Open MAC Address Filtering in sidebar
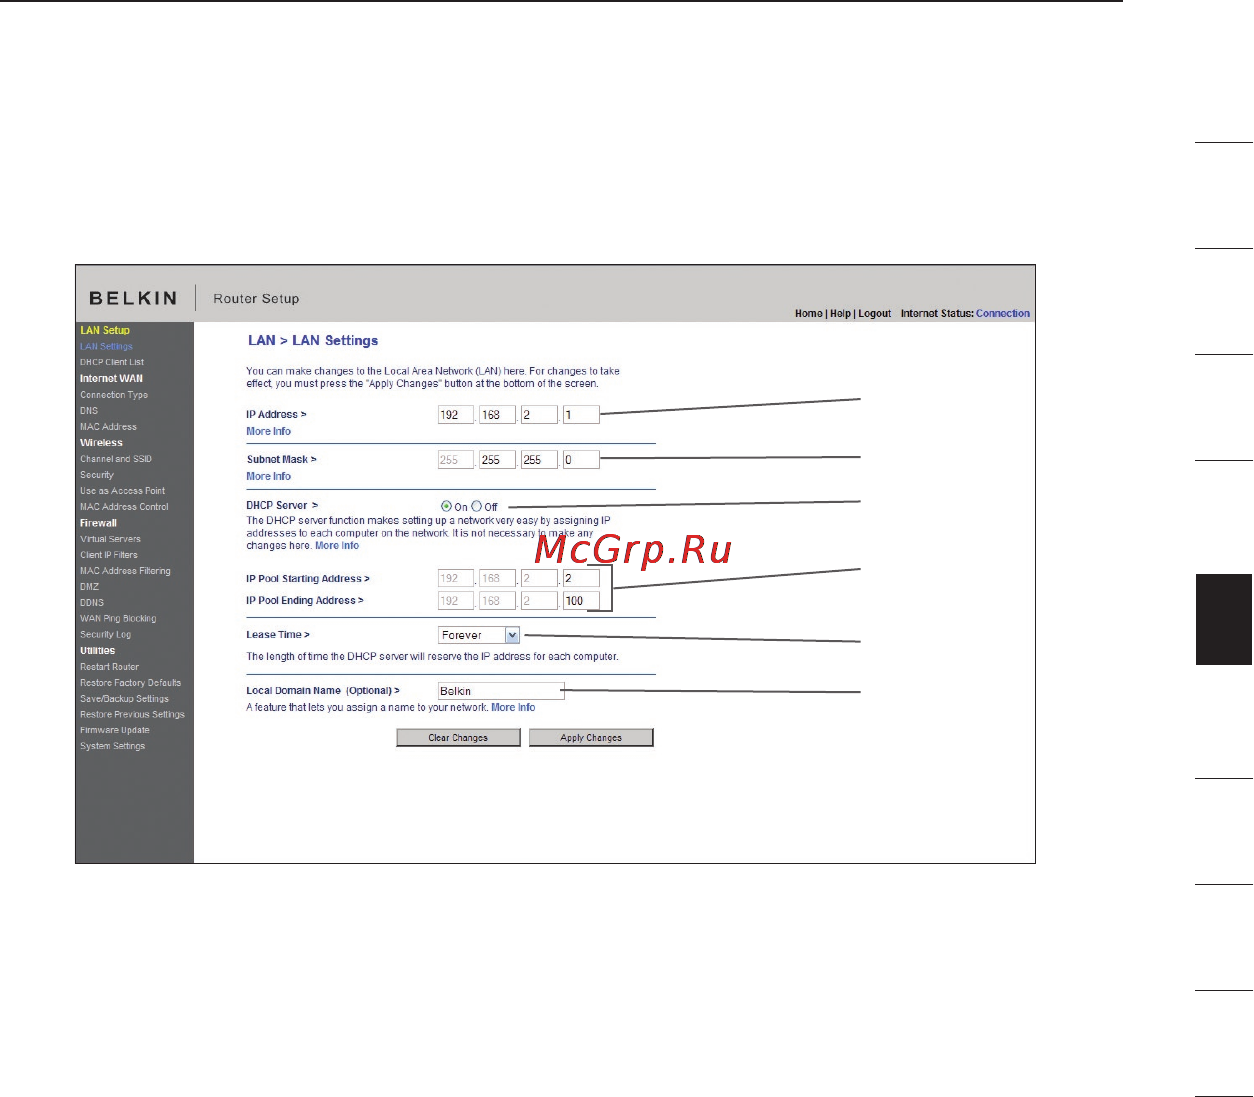The image size is (1254, 1097). (125, 570)
